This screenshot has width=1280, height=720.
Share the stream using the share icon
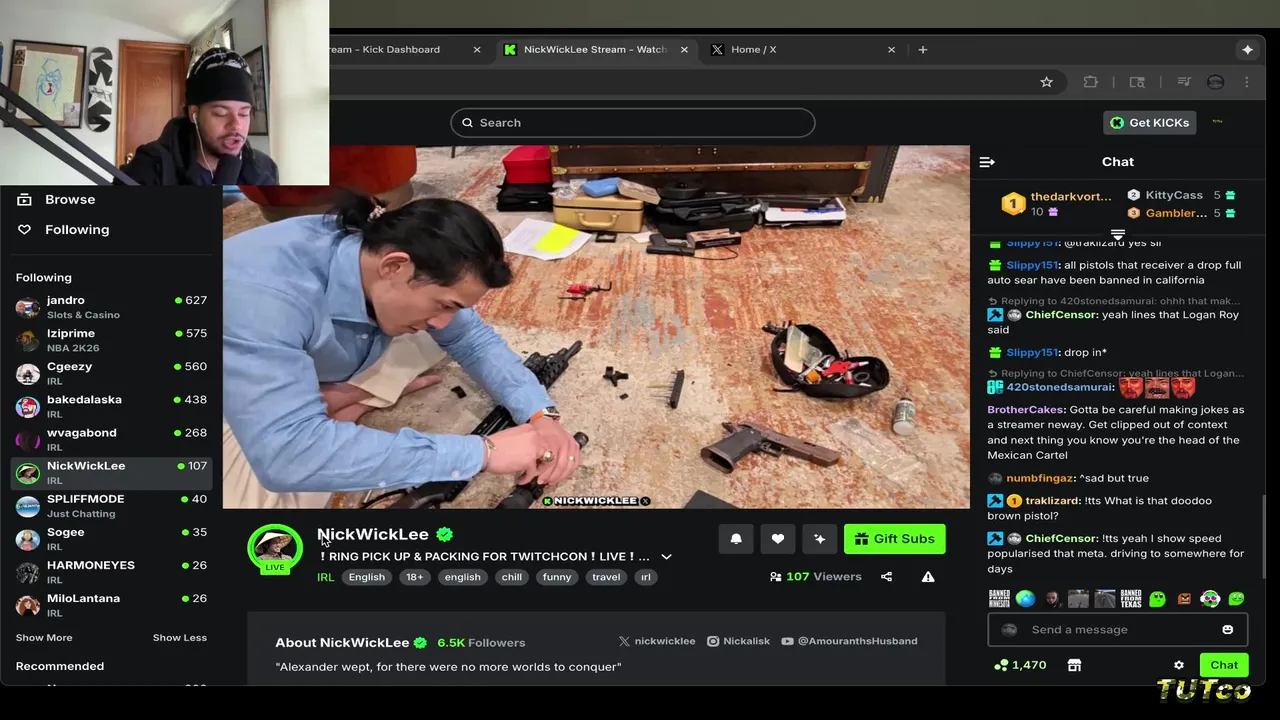point(886,577)
